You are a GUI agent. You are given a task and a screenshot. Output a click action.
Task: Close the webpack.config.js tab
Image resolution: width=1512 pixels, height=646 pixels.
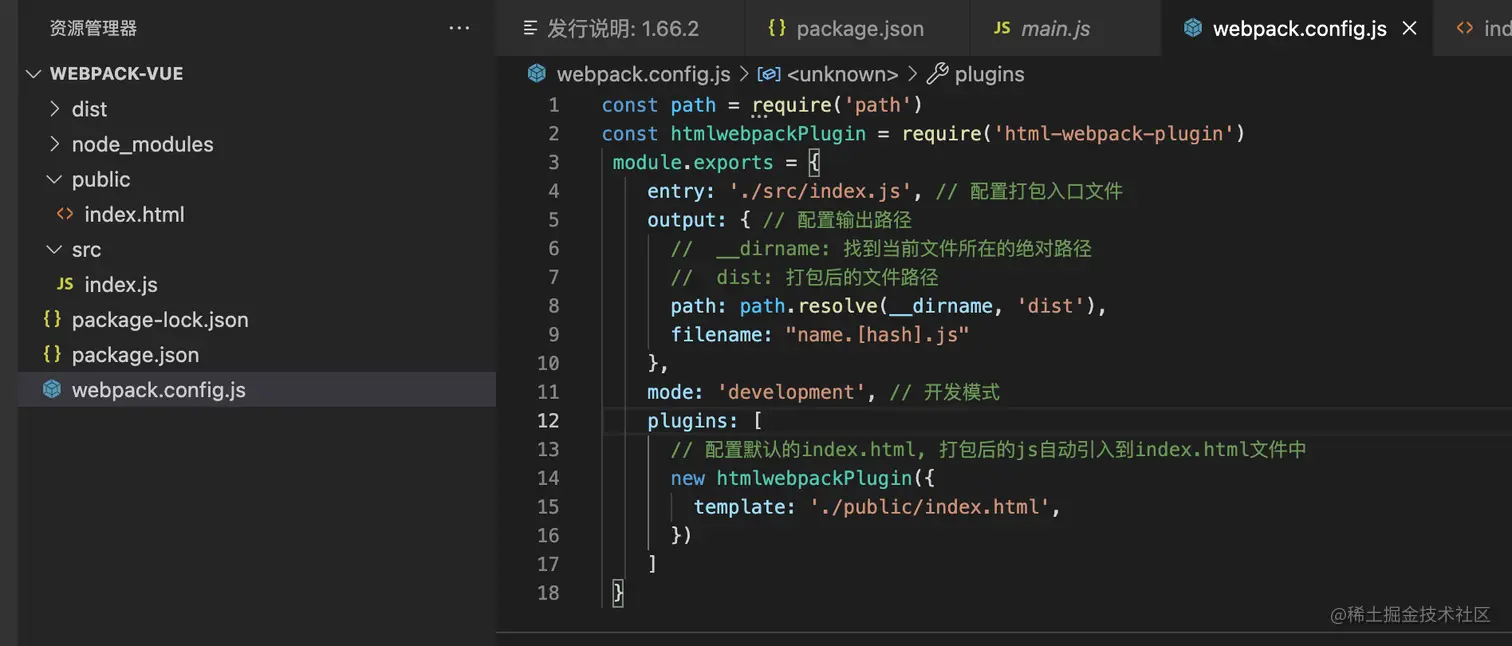1410,28
